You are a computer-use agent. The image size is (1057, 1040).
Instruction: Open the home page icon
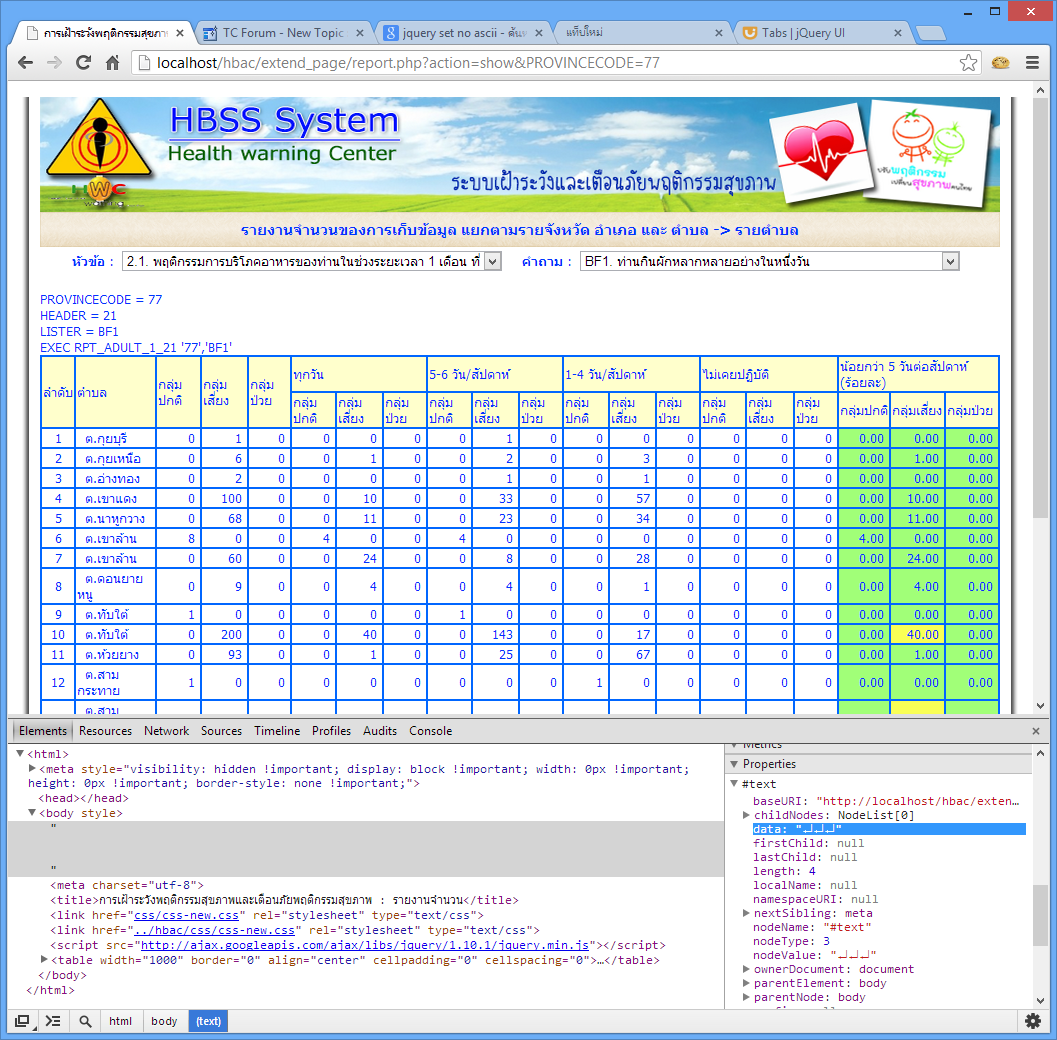[113, 63]
